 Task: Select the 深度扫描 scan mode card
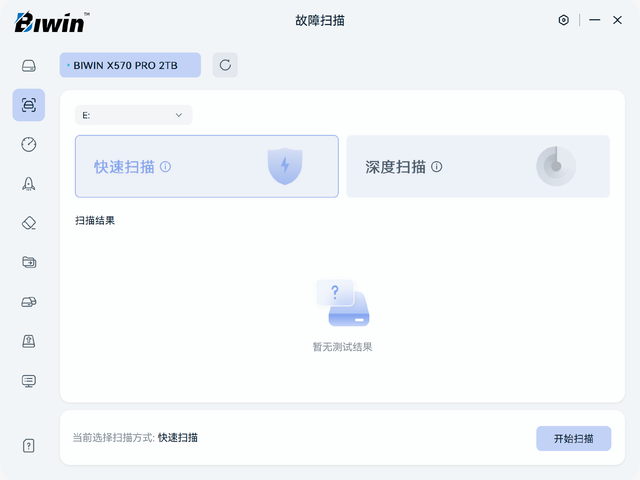tap(478, 167)
